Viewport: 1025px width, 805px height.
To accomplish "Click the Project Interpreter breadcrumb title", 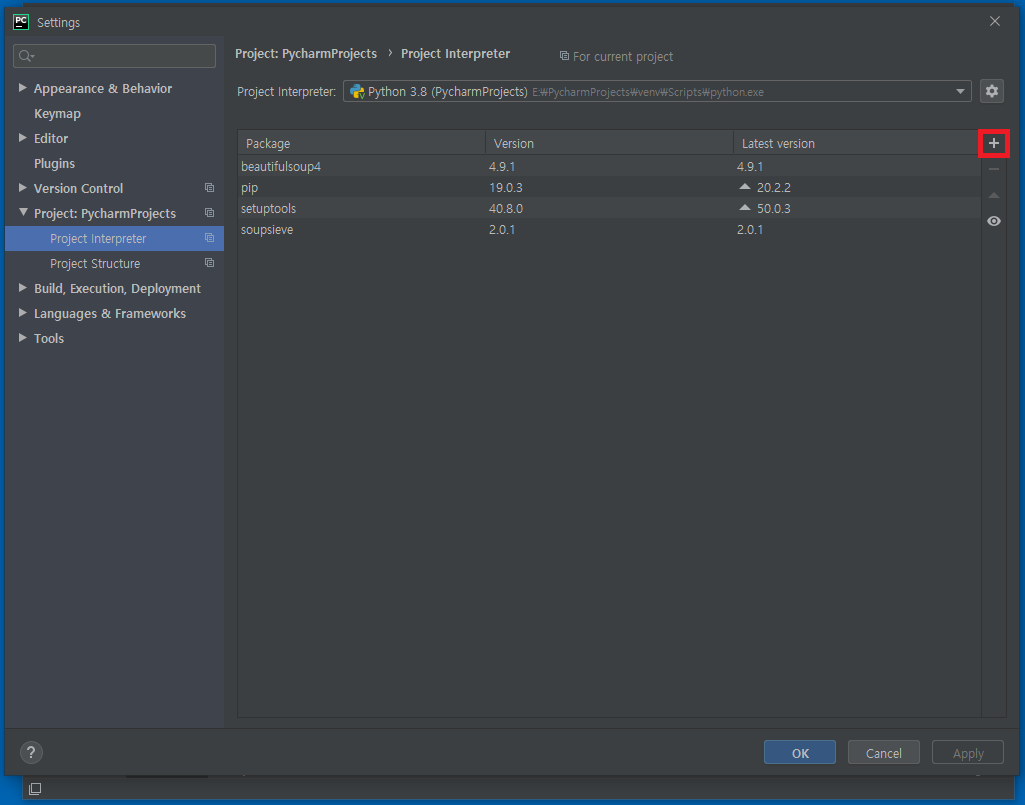I will pos(456,54).
